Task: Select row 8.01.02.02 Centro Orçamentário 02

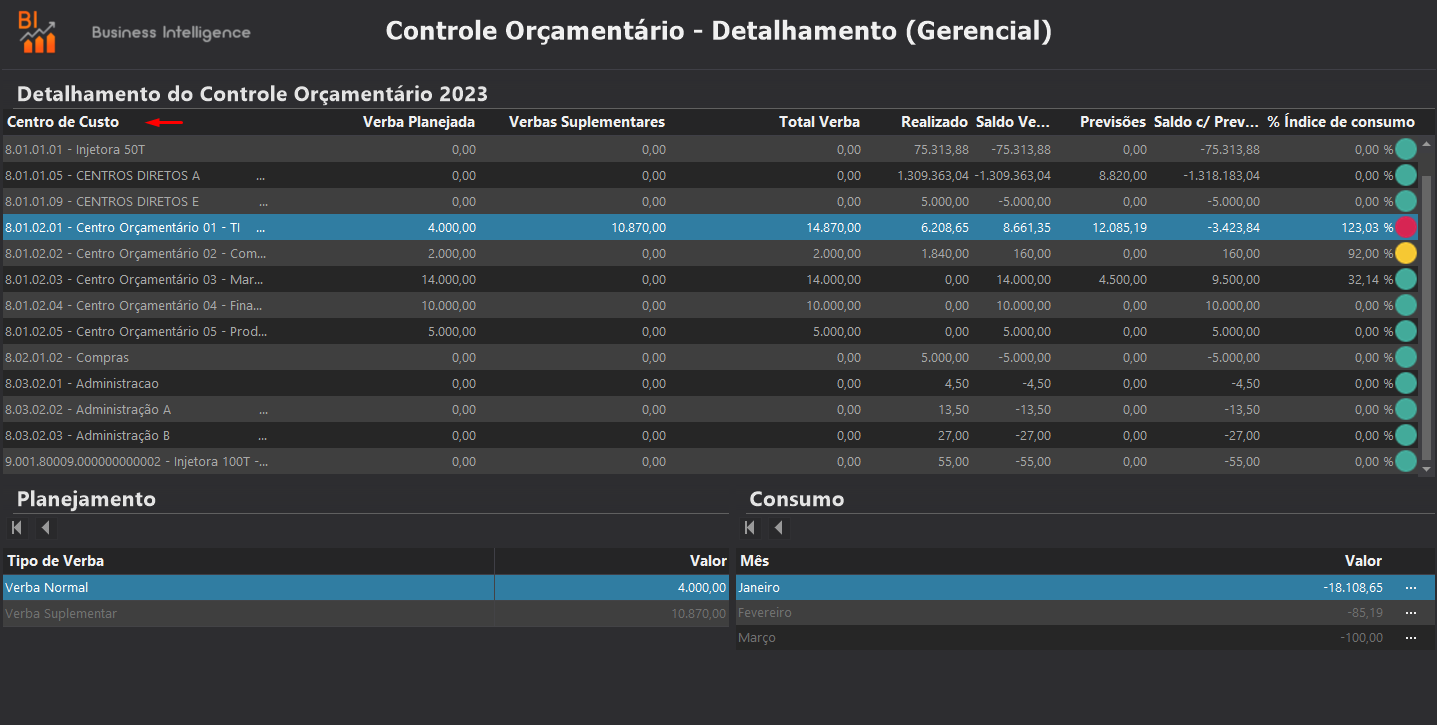Action: [710, 253]
